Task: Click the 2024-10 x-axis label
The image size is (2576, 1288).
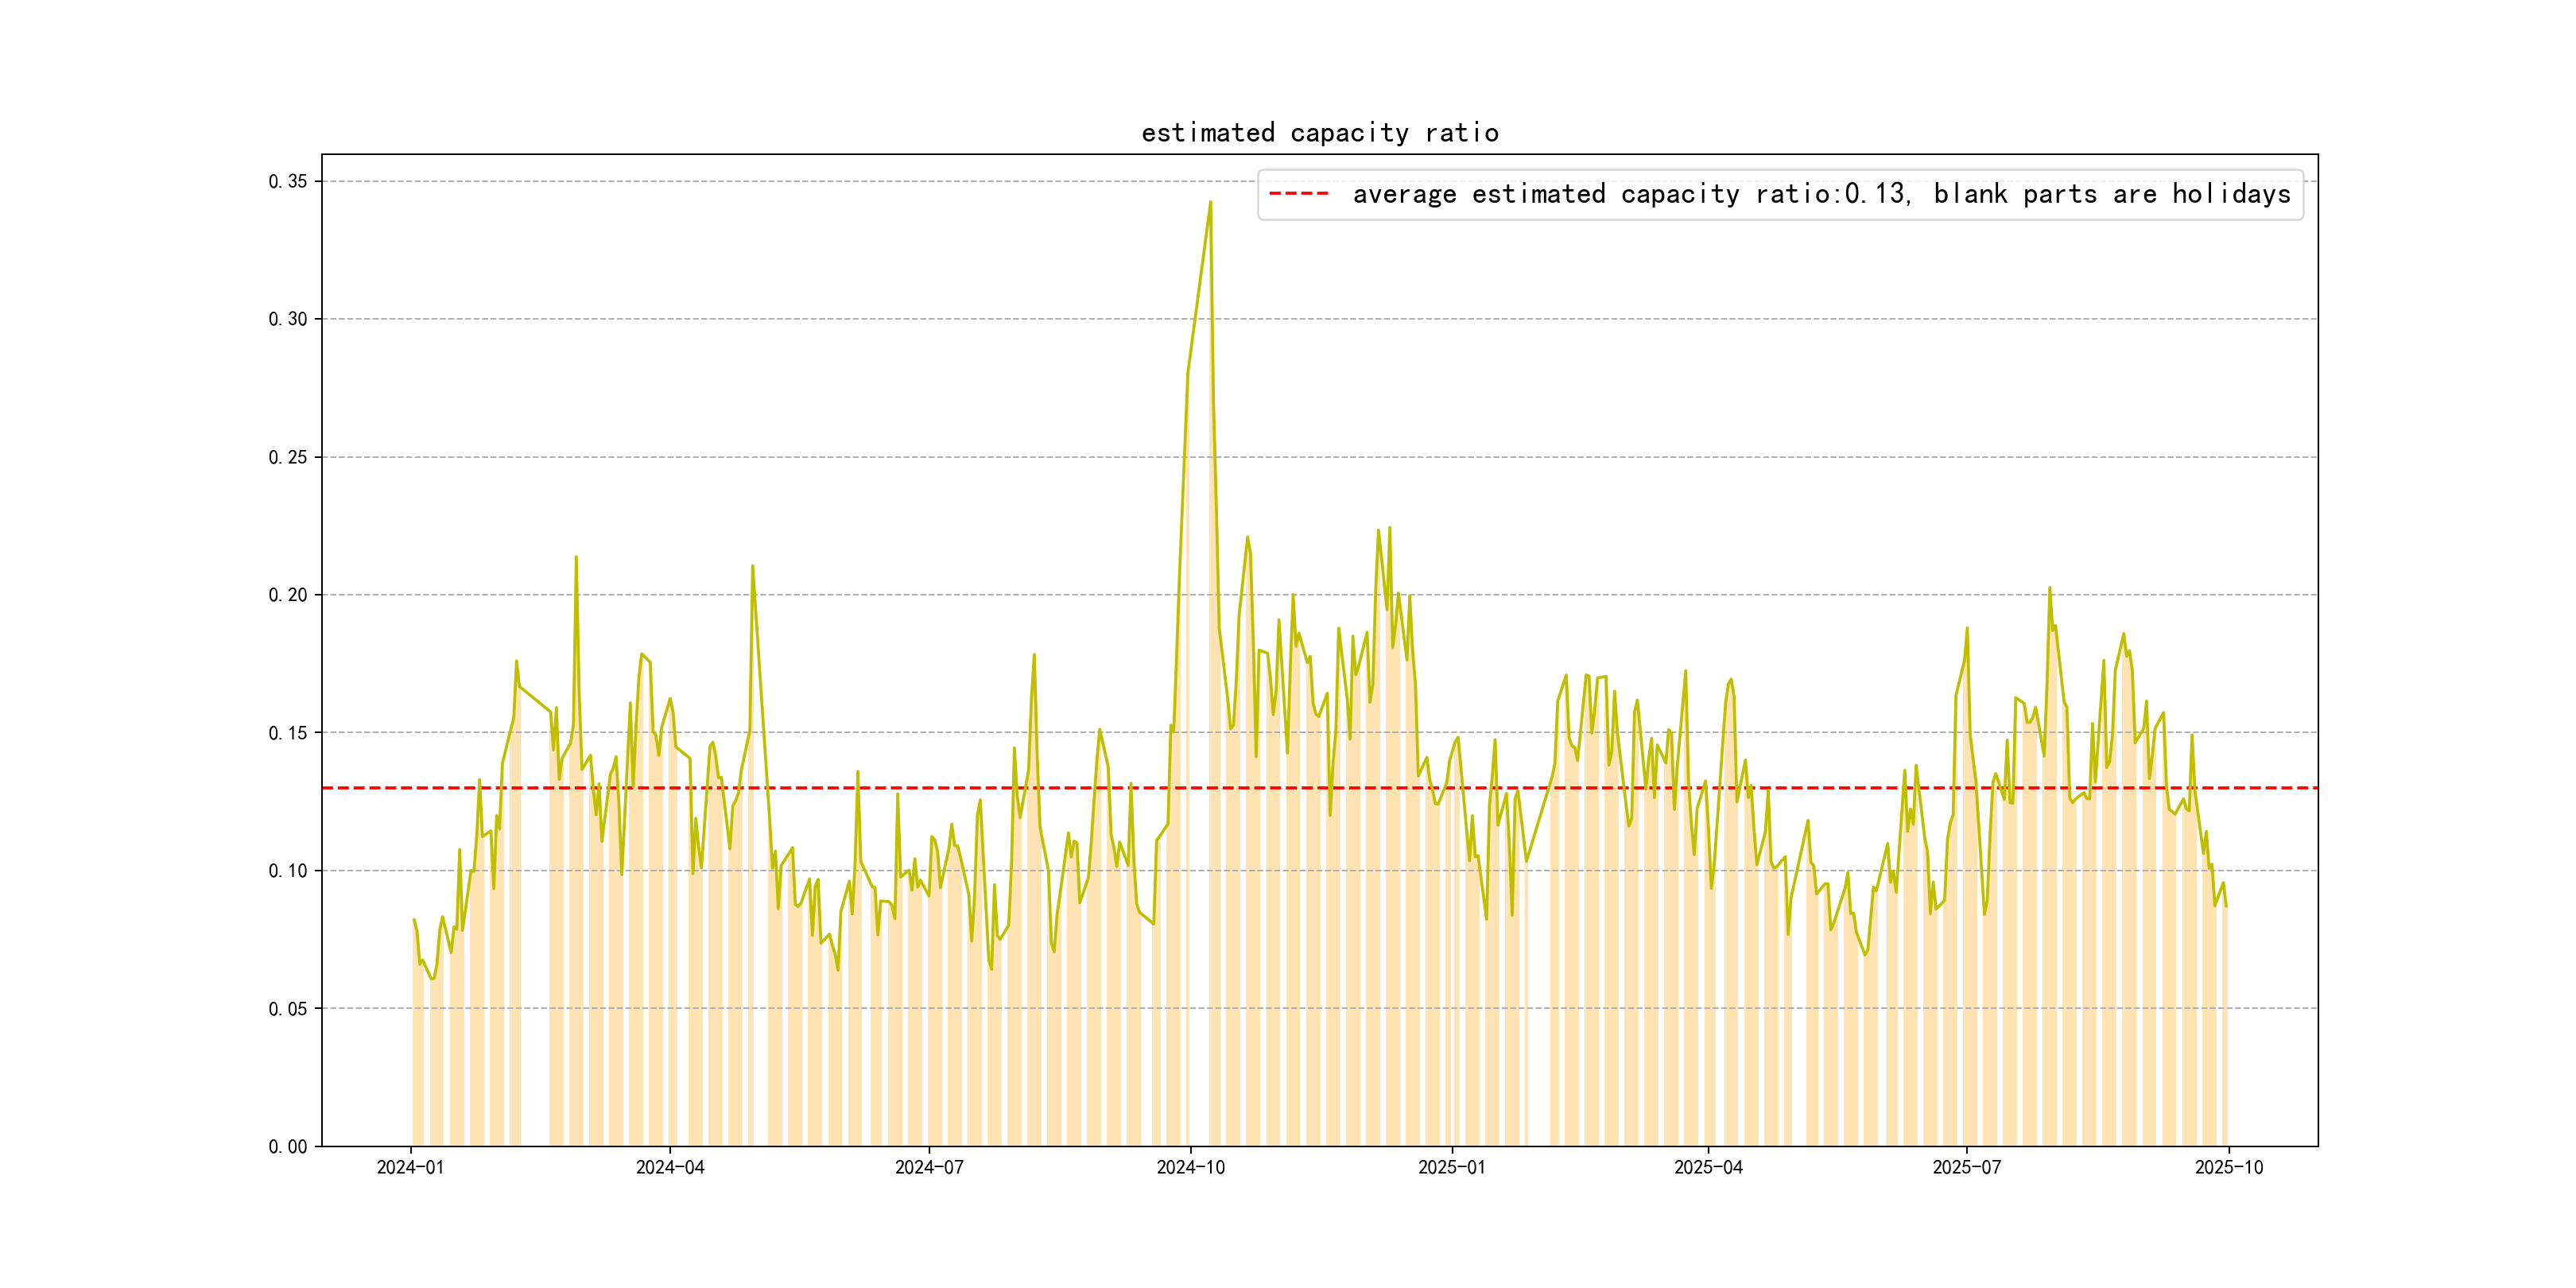Action: (1190, 1167)
